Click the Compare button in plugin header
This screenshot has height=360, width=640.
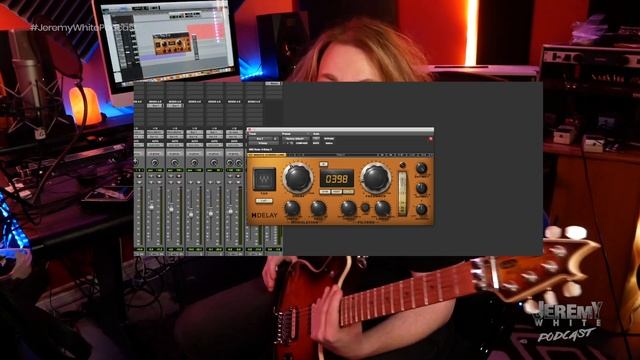(302, 143)
